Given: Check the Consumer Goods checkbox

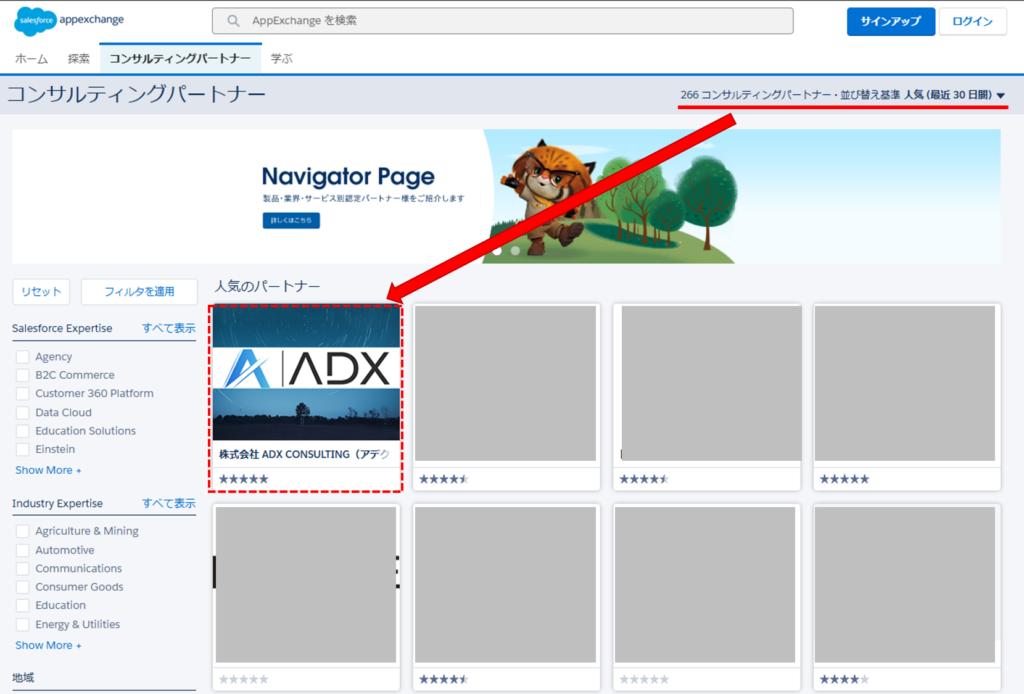Looking at the screenshot, I should pyautogui.click(x=22, y=587).
